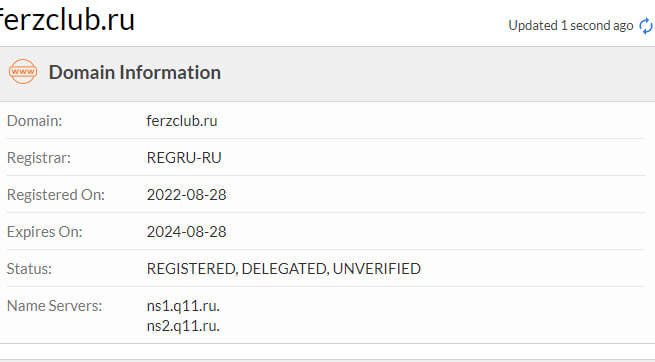Click the Expires On: label
655x362 pixels.
coord(45,232)
